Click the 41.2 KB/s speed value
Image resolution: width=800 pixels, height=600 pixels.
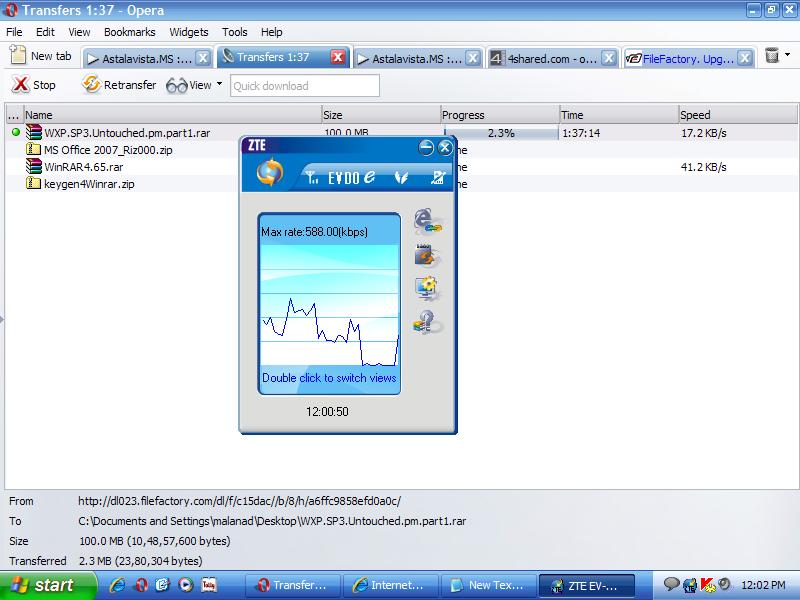[x=704, y=167]
